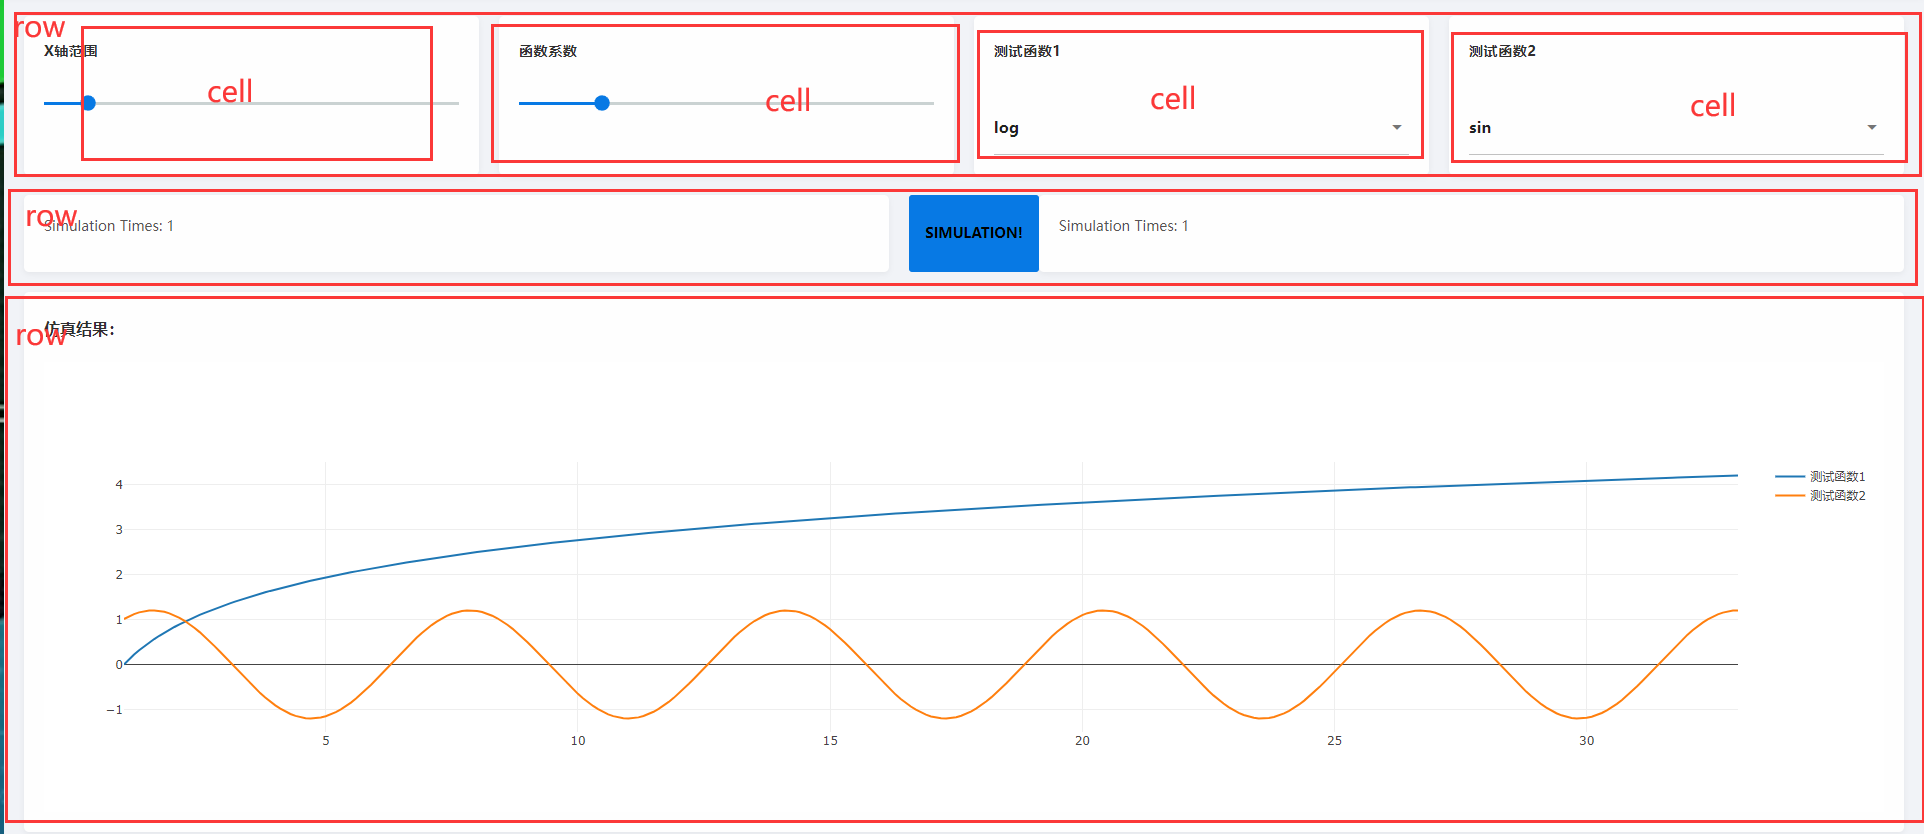Click the SIMULATION! button

(x=974, y=233)
